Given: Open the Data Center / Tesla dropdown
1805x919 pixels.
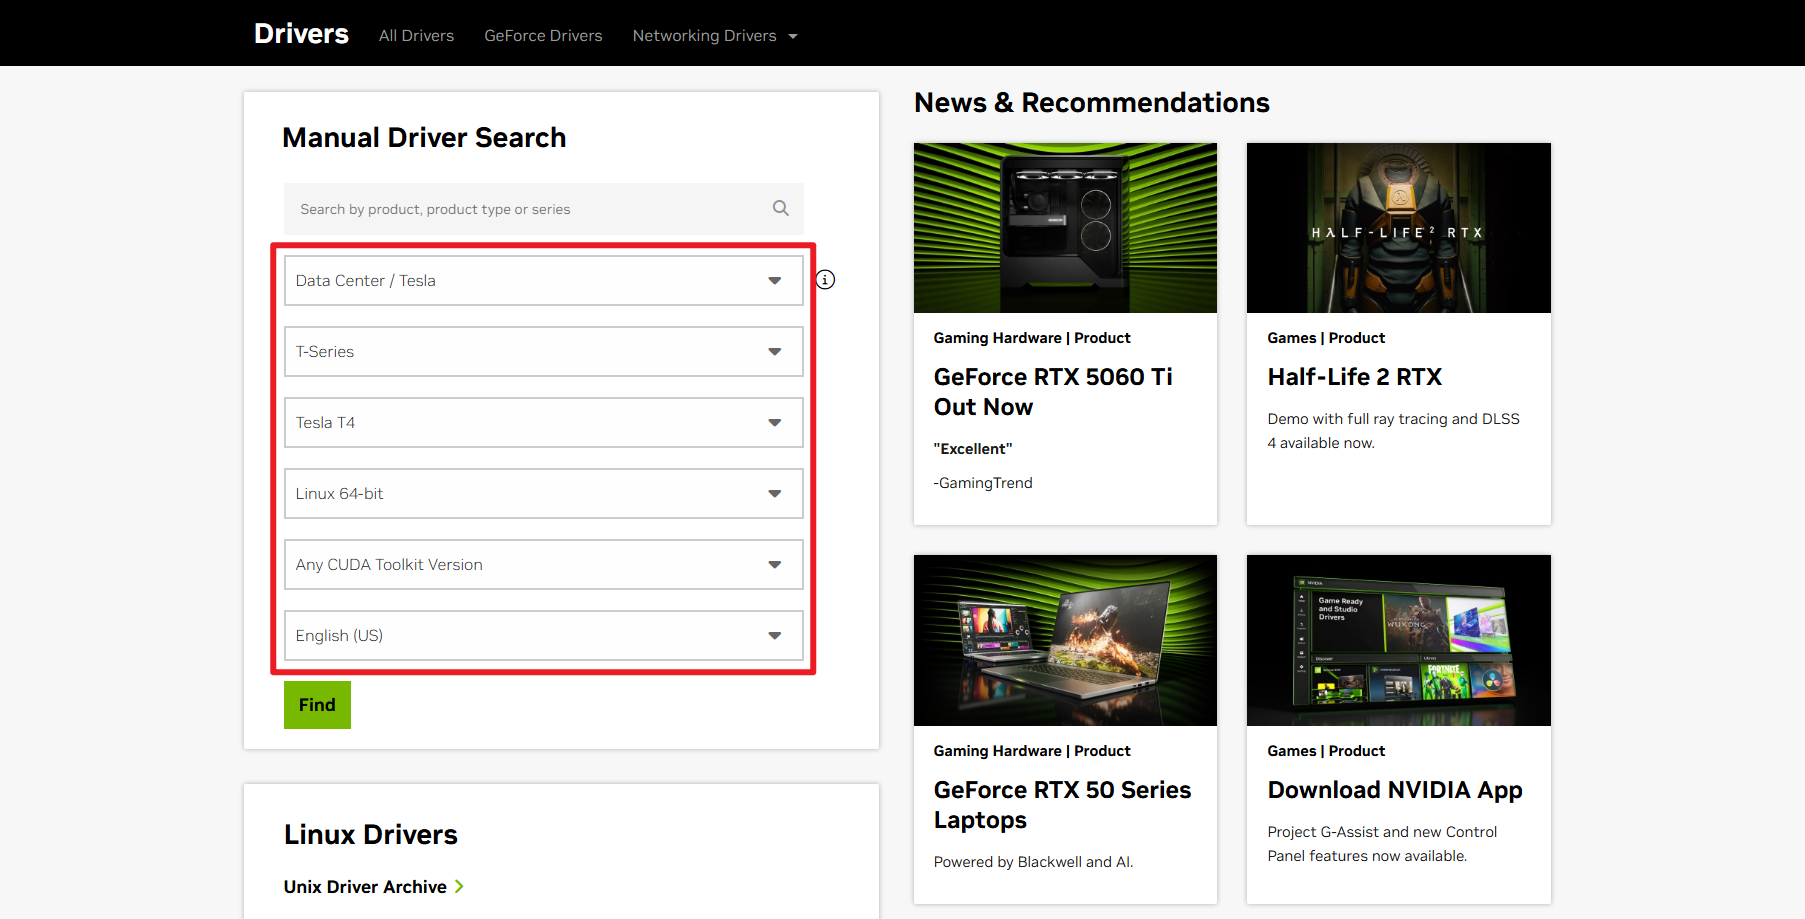Looking at the screenshot, I should (543, 281).
